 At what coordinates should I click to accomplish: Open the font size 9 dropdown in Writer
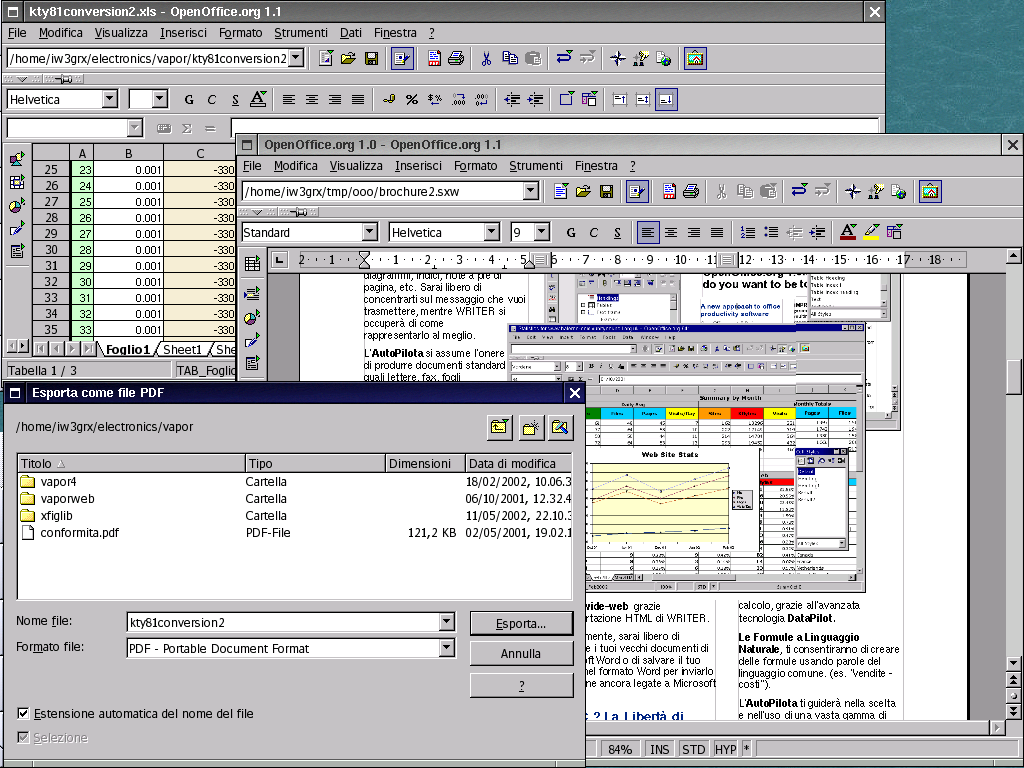542,232
